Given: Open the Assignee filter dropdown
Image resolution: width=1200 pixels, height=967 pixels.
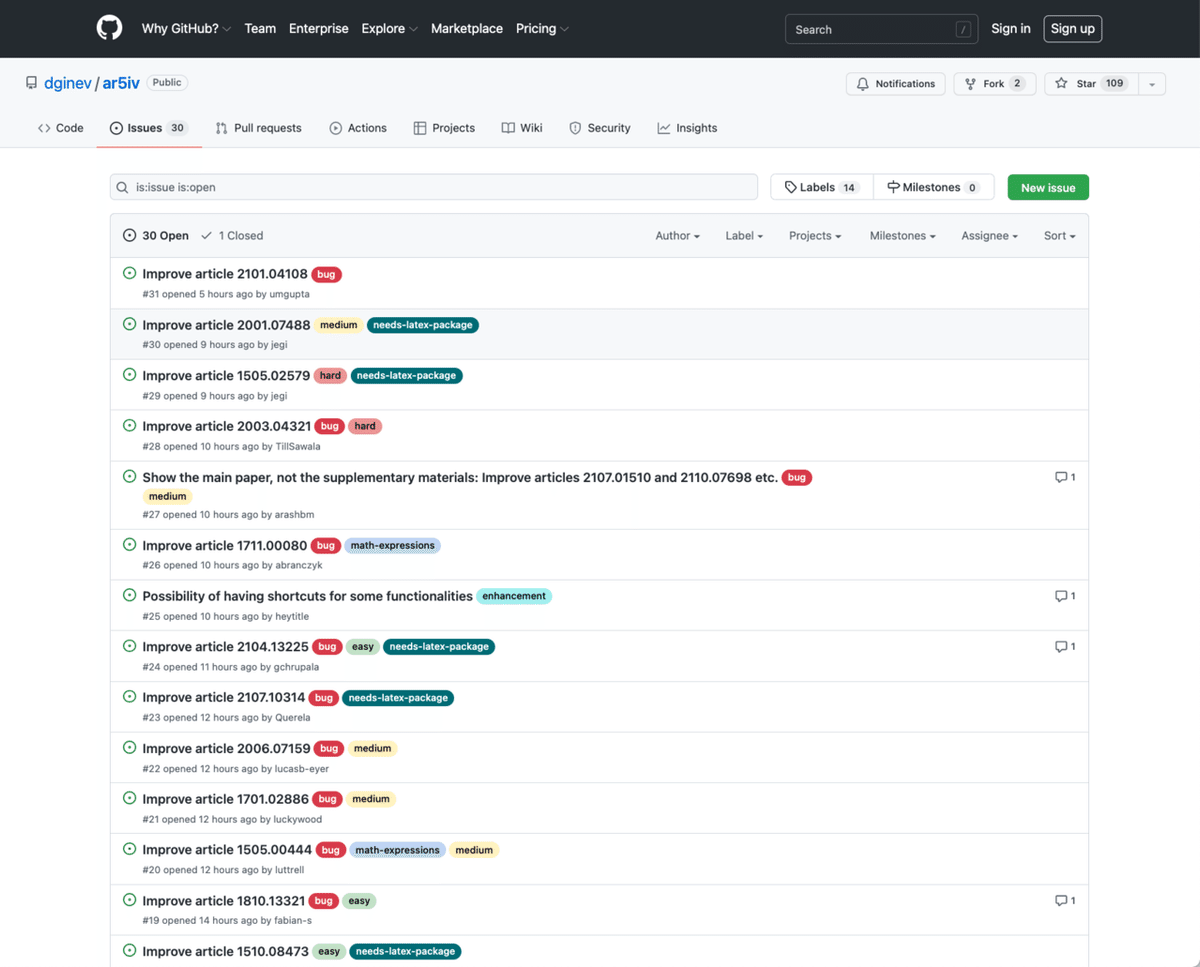Looking at the screenshot, I should point(989,236).
